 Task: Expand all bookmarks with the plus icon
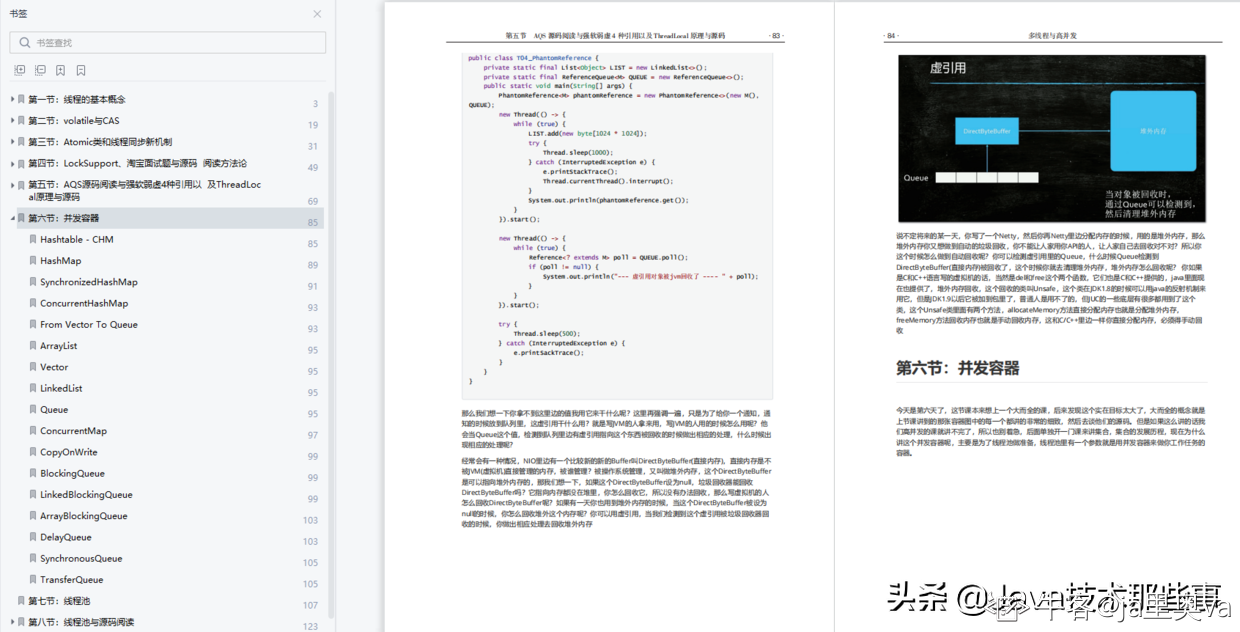click(20, 70)
